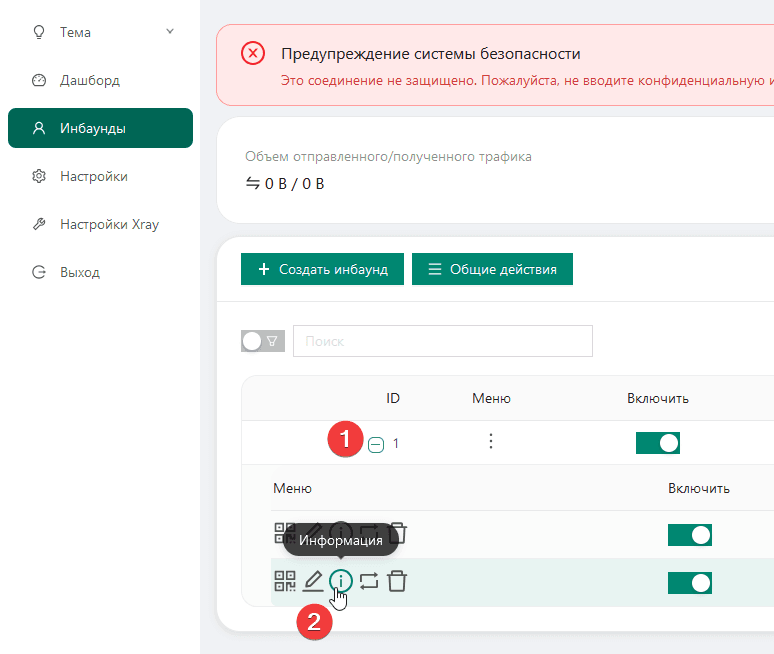Open three-dot menu for inbound 1
The image size is (774, 654).
490,442
